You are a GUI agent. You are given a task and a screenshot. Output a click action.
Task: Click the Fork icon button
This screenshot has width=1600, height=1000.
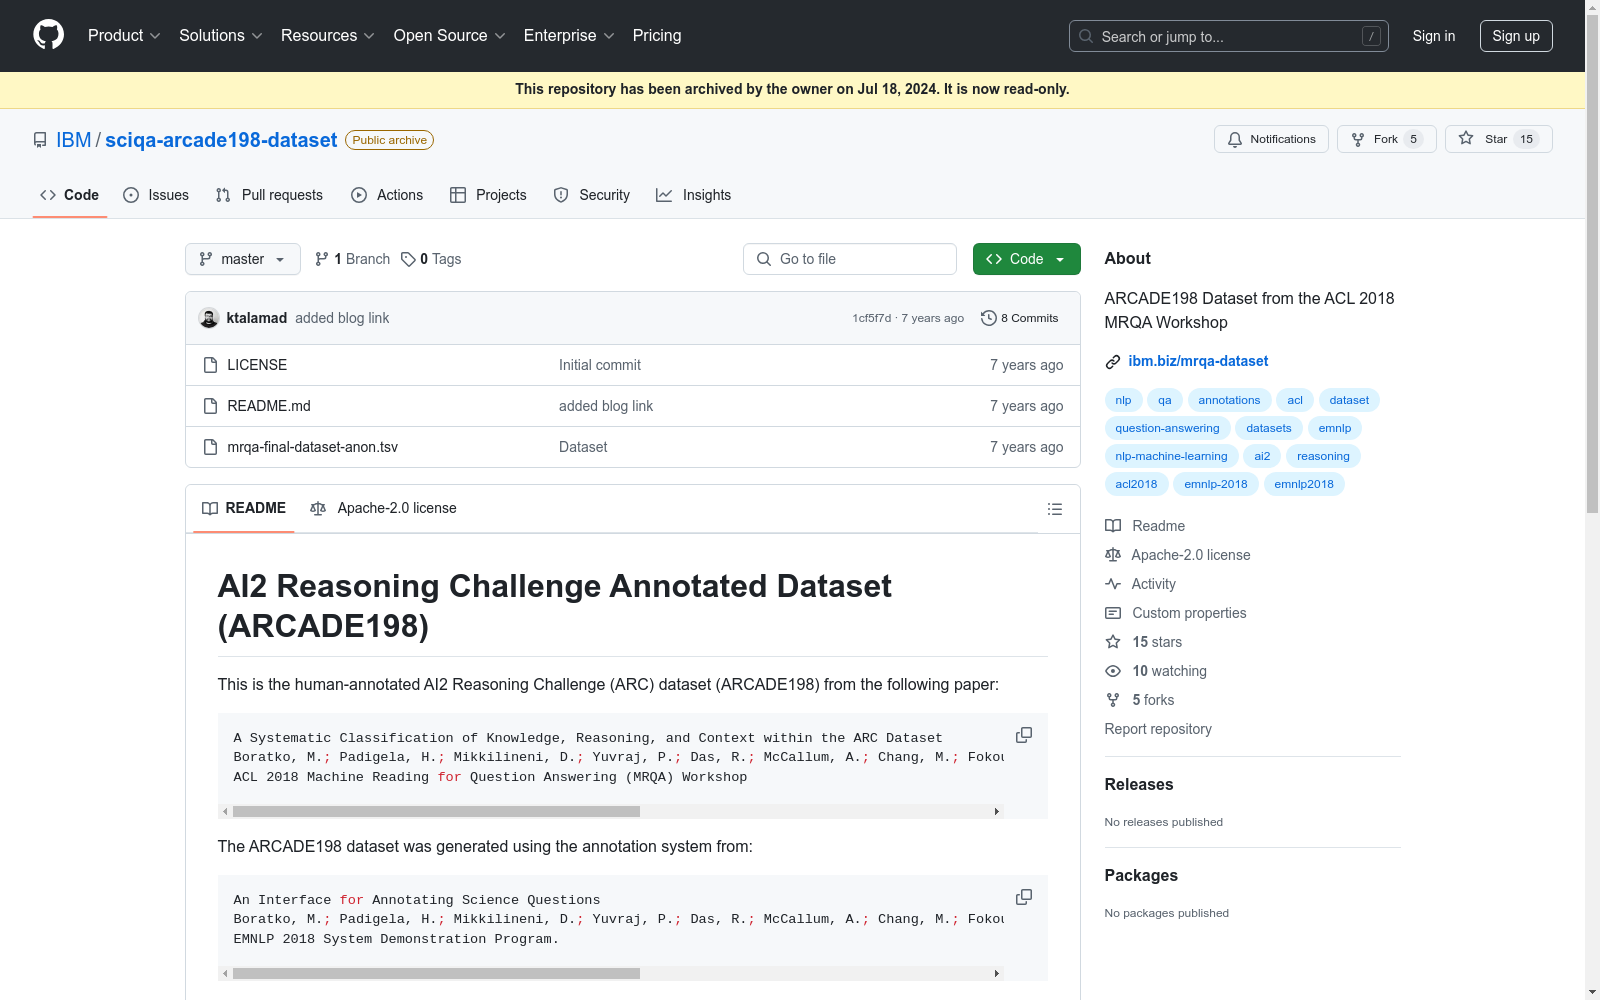tap(1358, 139)
